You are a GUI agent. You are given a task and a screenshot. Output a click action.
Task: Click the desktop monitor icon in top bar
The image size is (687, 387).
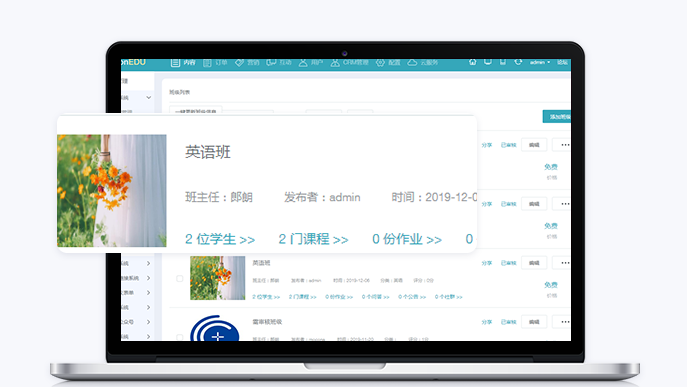click(488, 62)
